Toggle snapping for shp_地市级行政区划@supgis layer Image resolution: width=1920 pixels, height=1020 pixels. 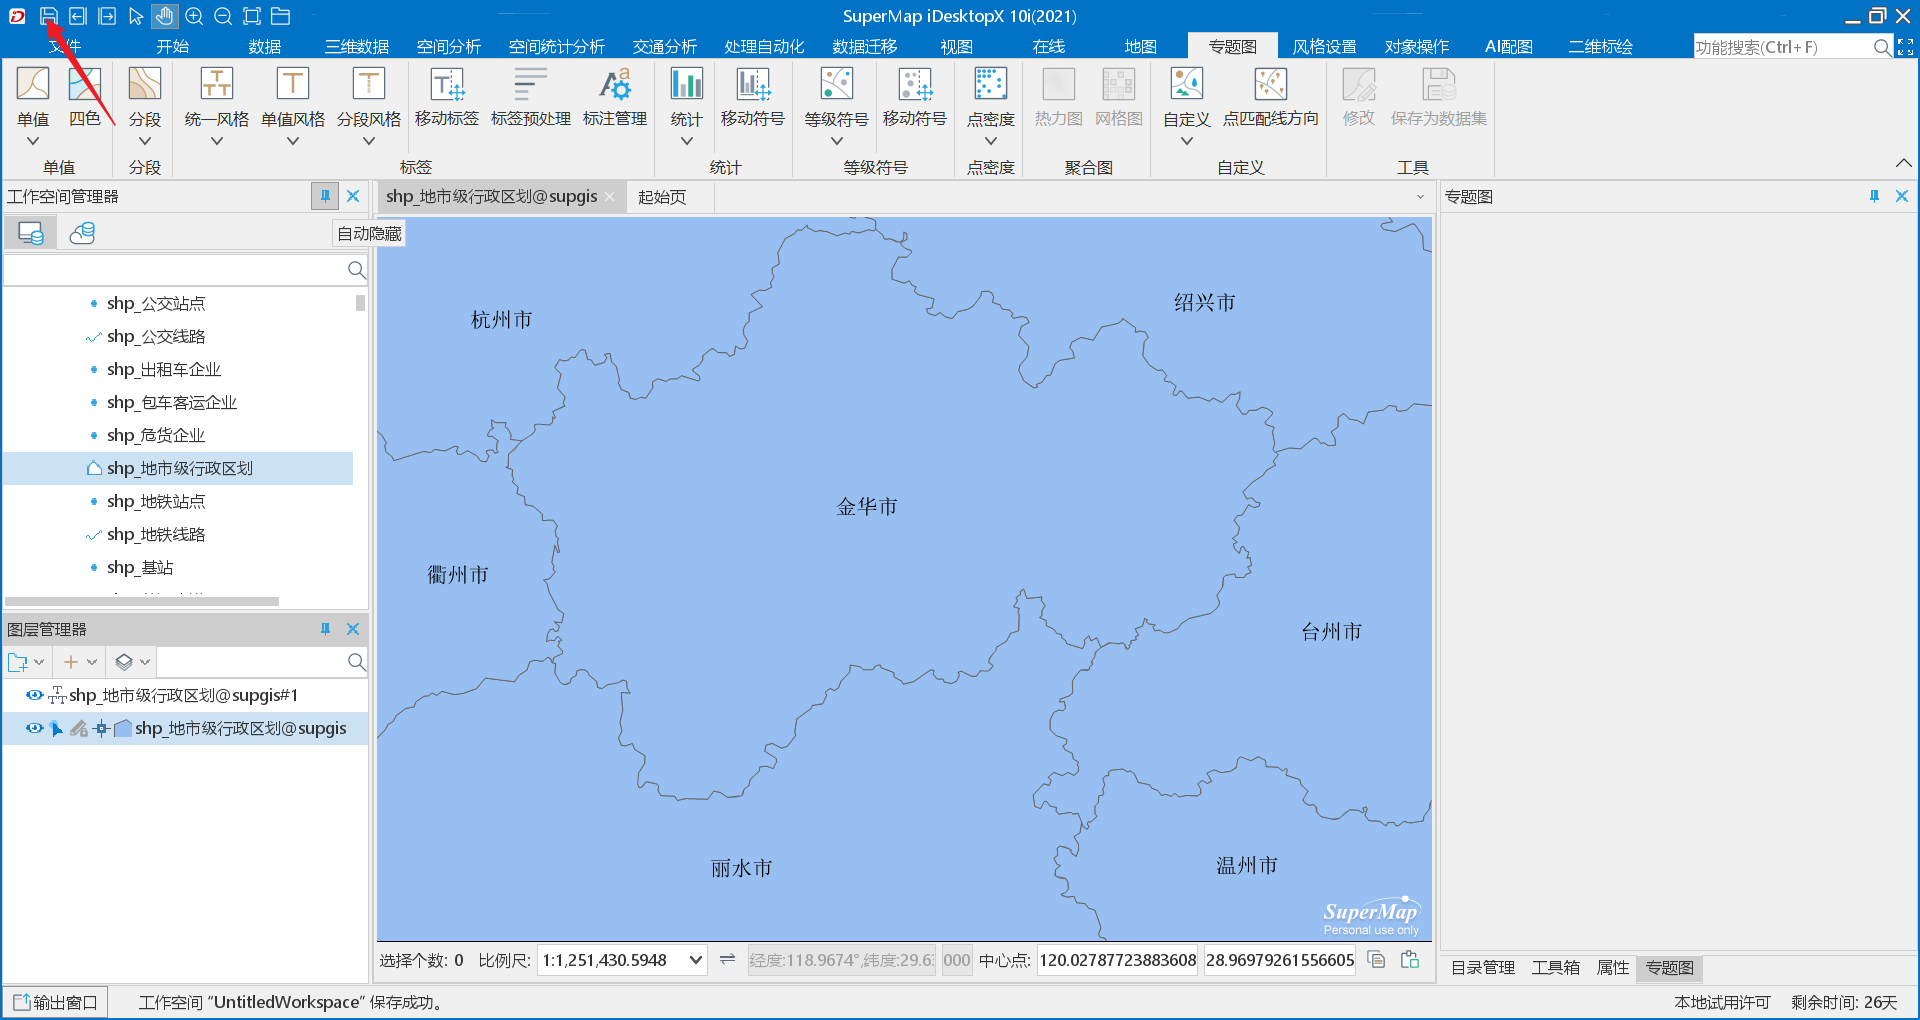coord(101,728)
